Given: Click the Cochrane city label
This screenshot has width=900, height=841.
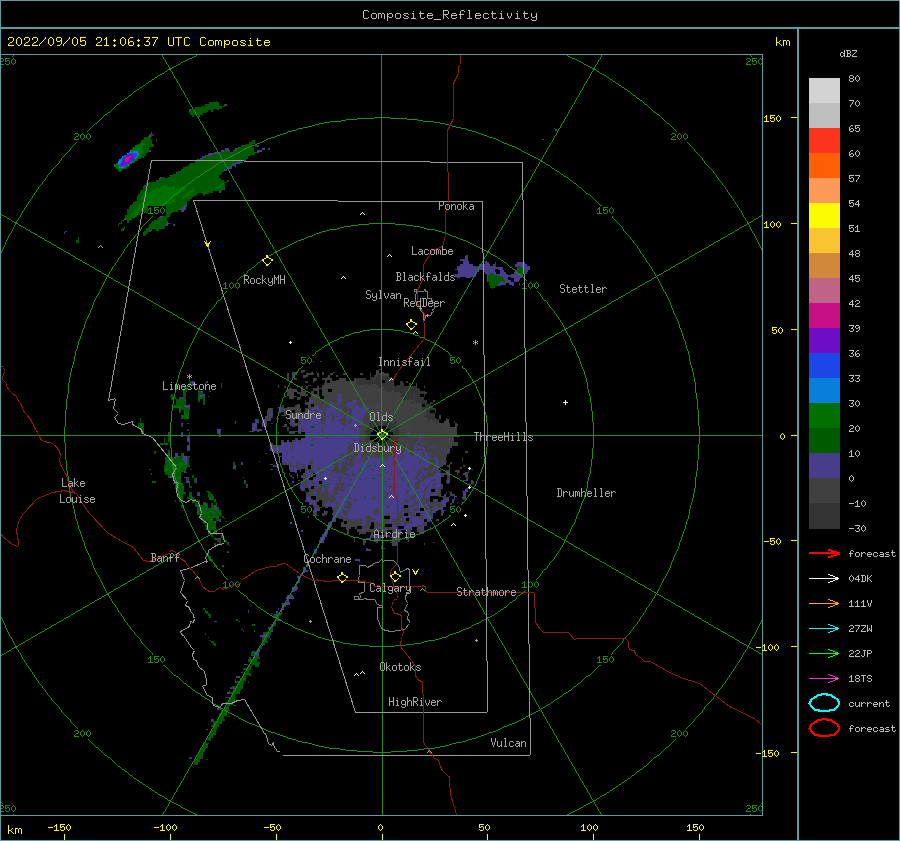Looking at the screenshot, I should (327, 559).
